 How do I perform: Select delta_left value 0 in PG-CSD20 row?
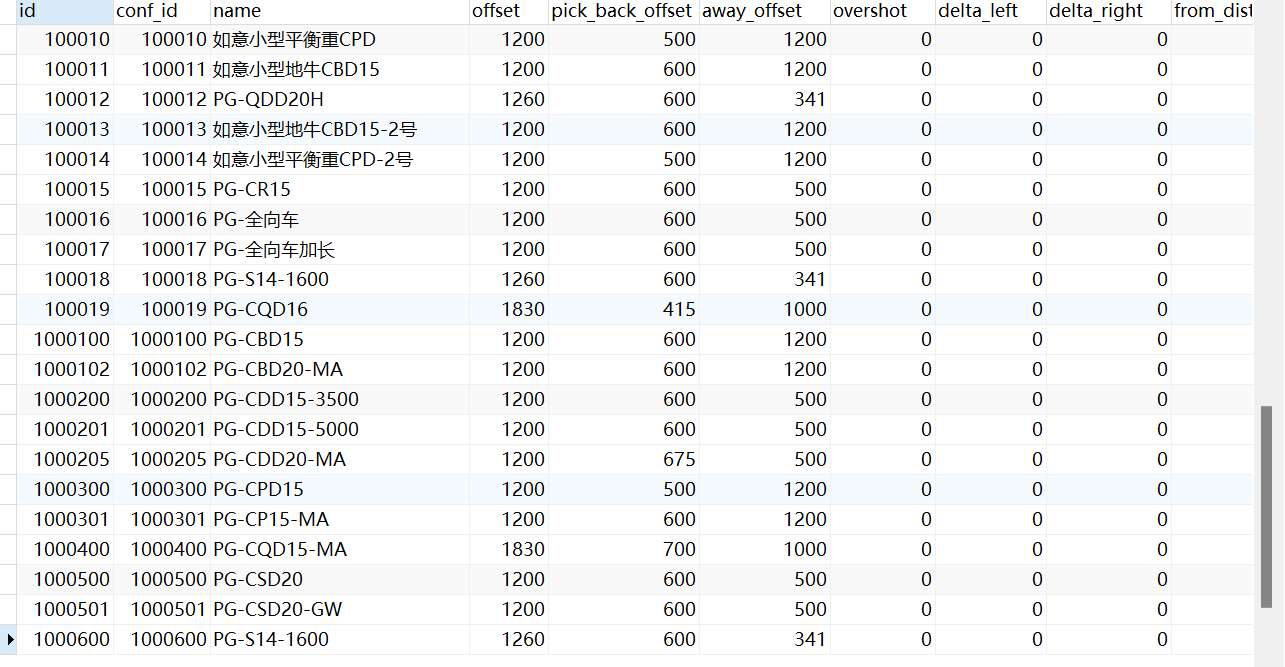(990, 579)
